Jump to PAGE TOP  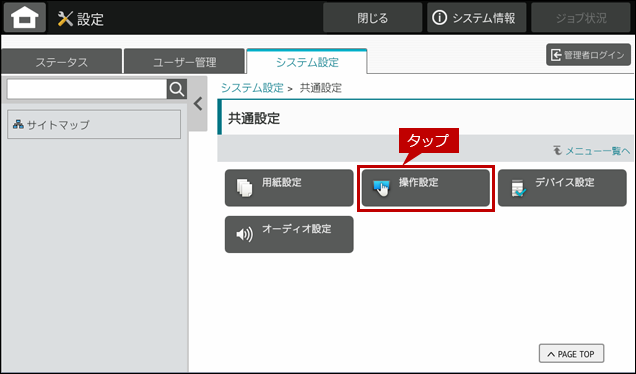click(x=571, y=354)
